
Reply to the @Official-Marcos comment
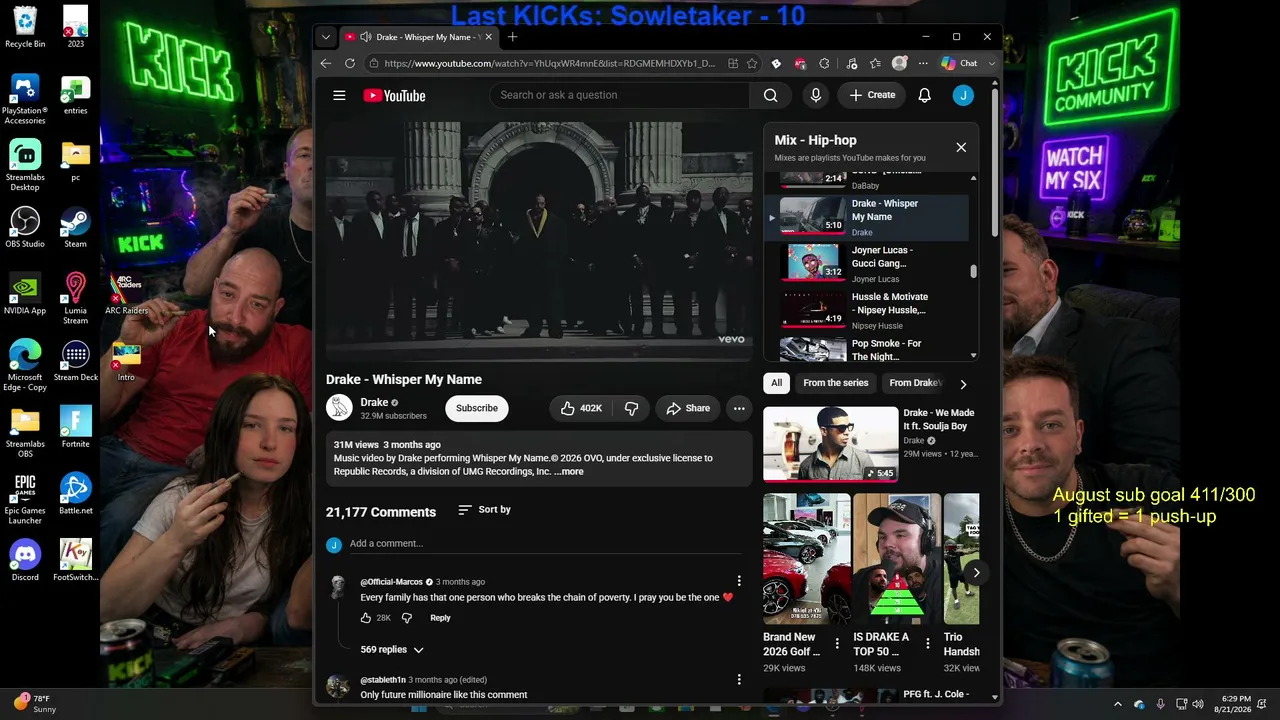(440, 618)
